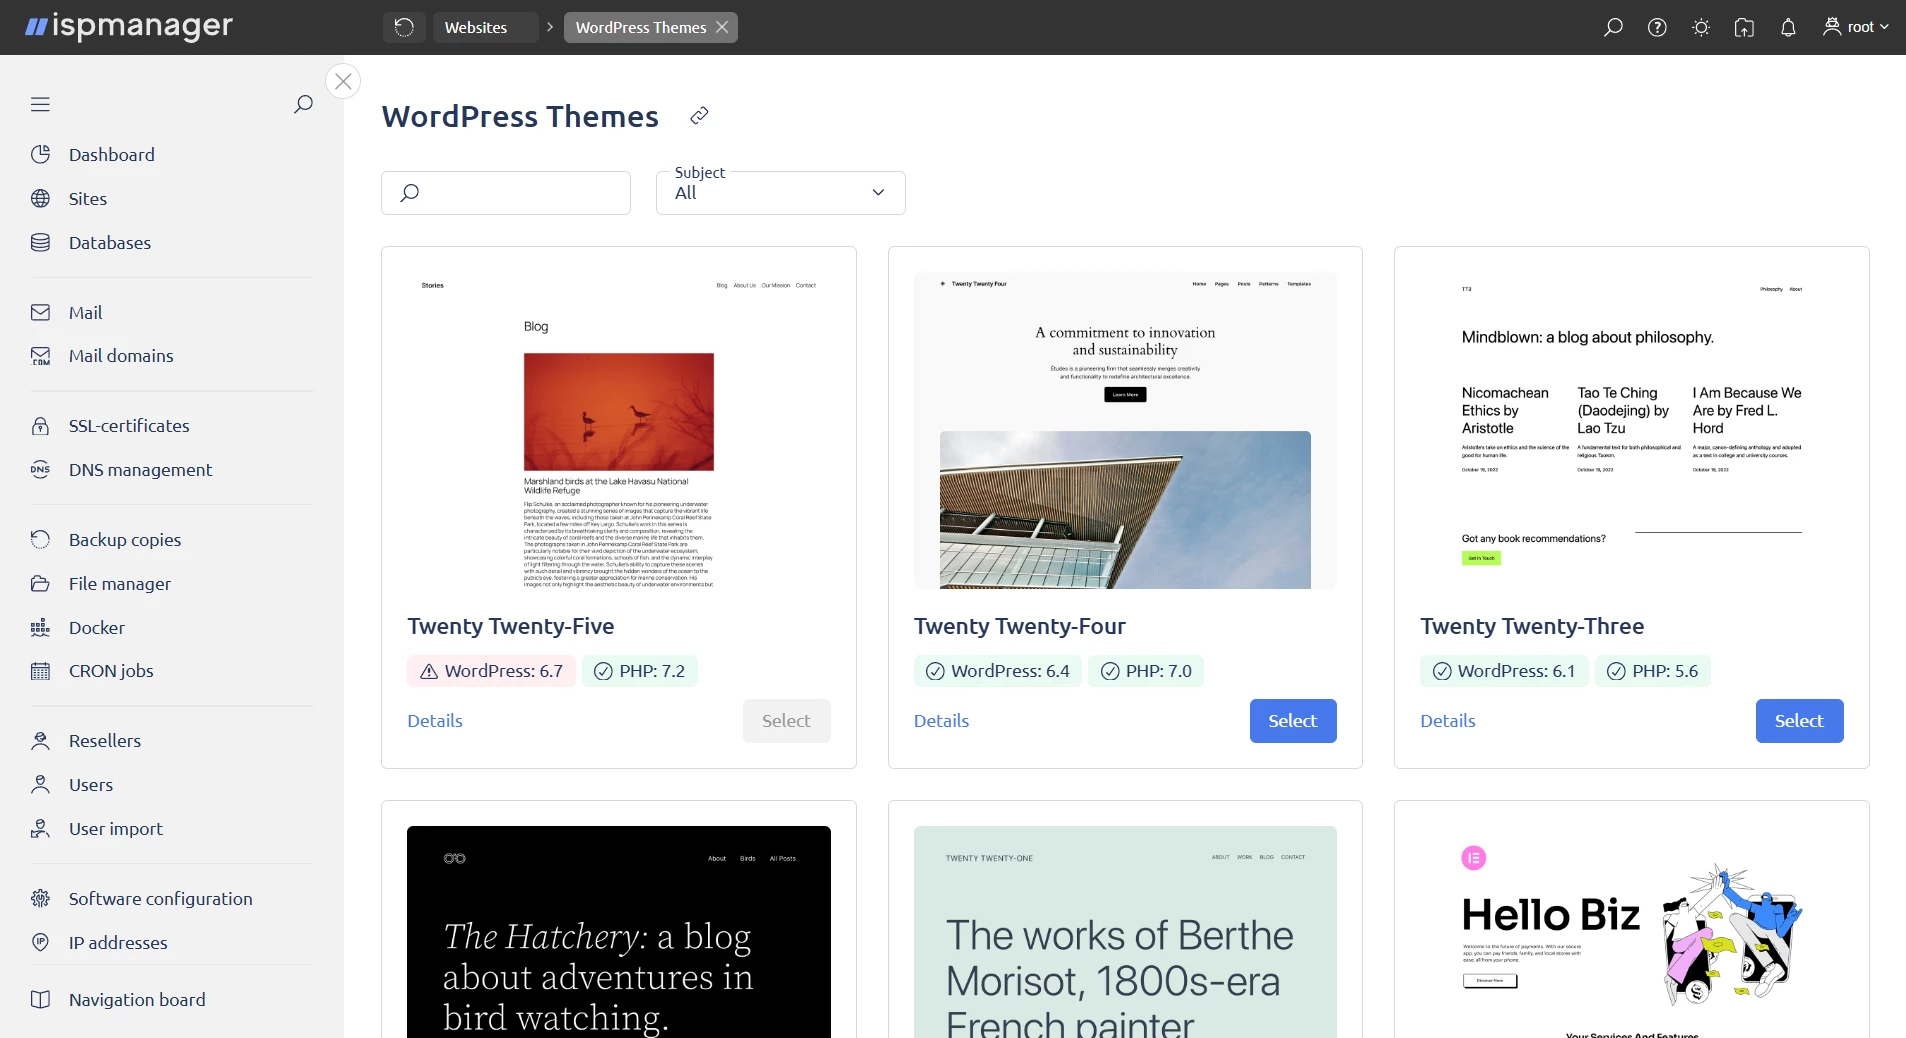1906x1038 pixels.
Task: Open DNS management menu item
Action: [x=141, y=470]
